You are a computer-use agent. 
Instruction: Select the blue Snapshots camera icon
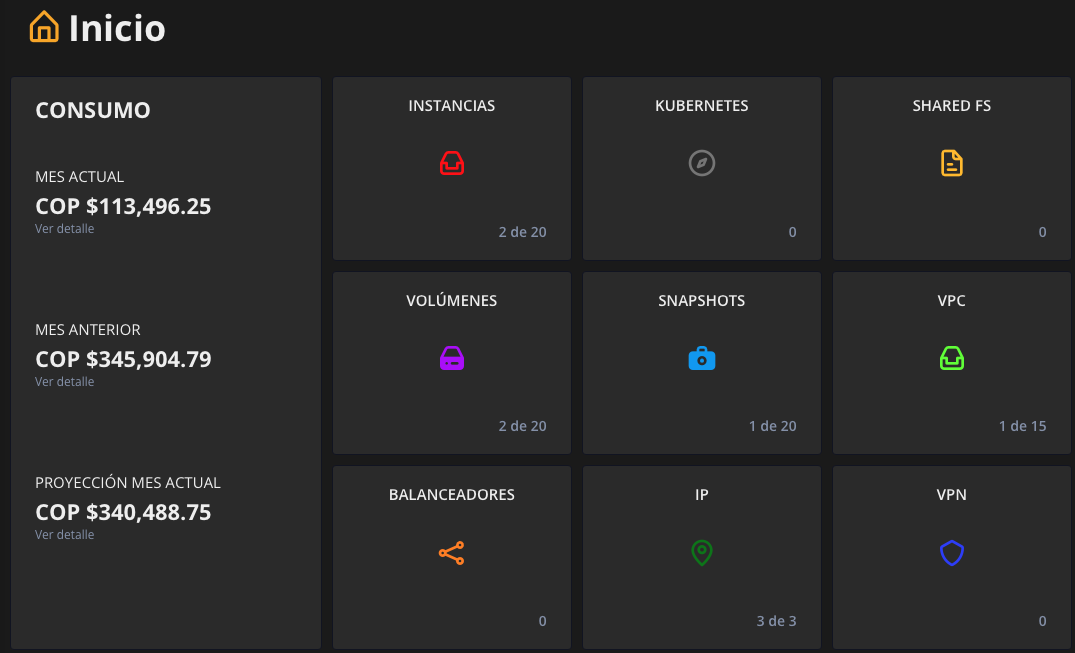click(x=701, y=357)
